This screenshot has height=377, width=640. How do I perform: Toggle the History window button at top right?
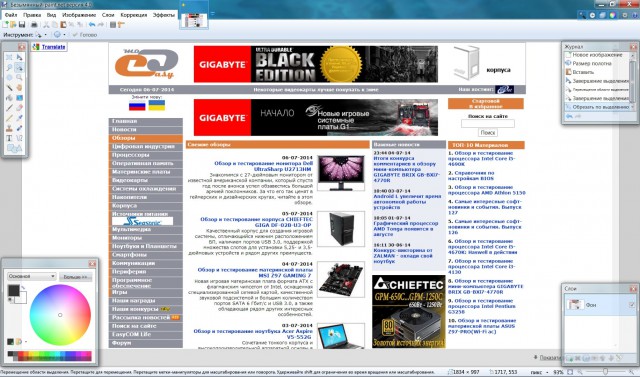tap(592, 15)
